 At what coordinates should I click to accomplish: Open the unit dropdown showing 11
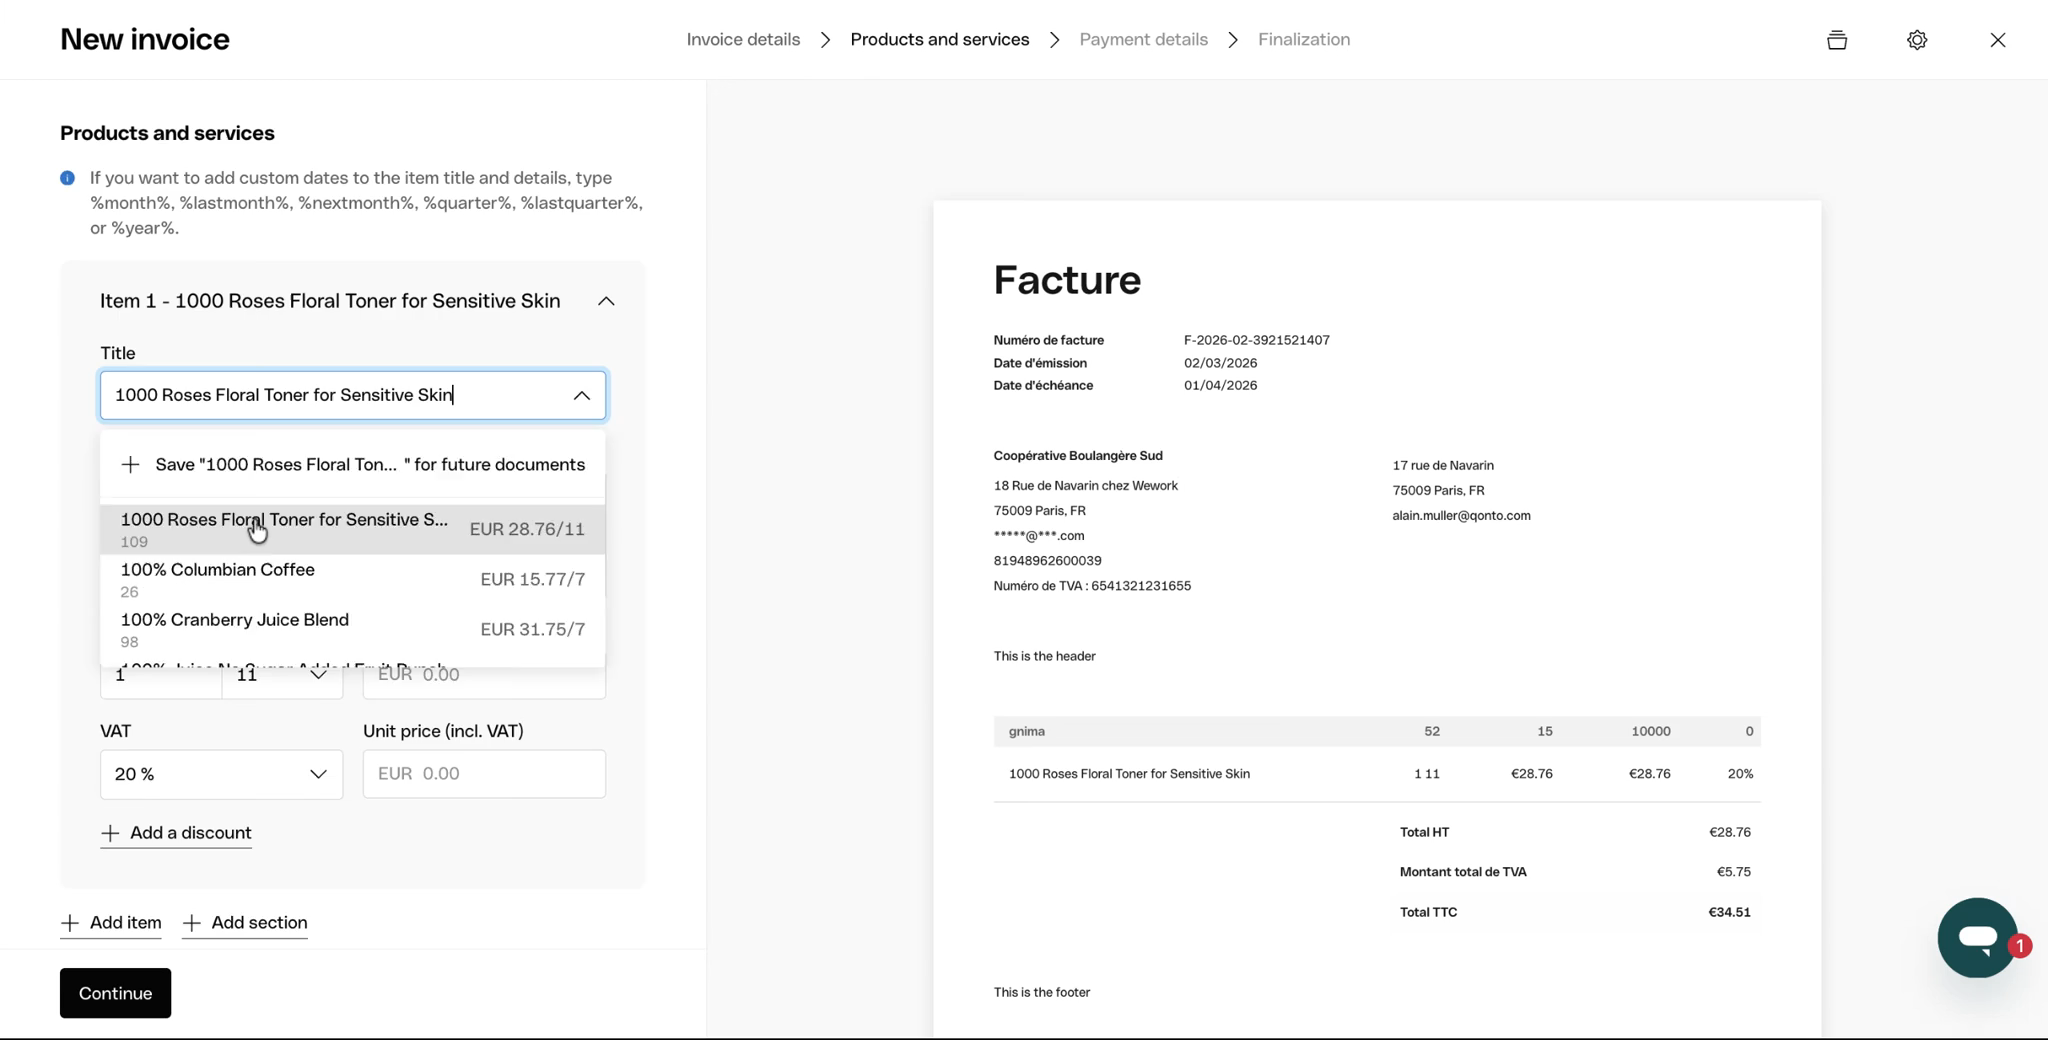point(282,676)
